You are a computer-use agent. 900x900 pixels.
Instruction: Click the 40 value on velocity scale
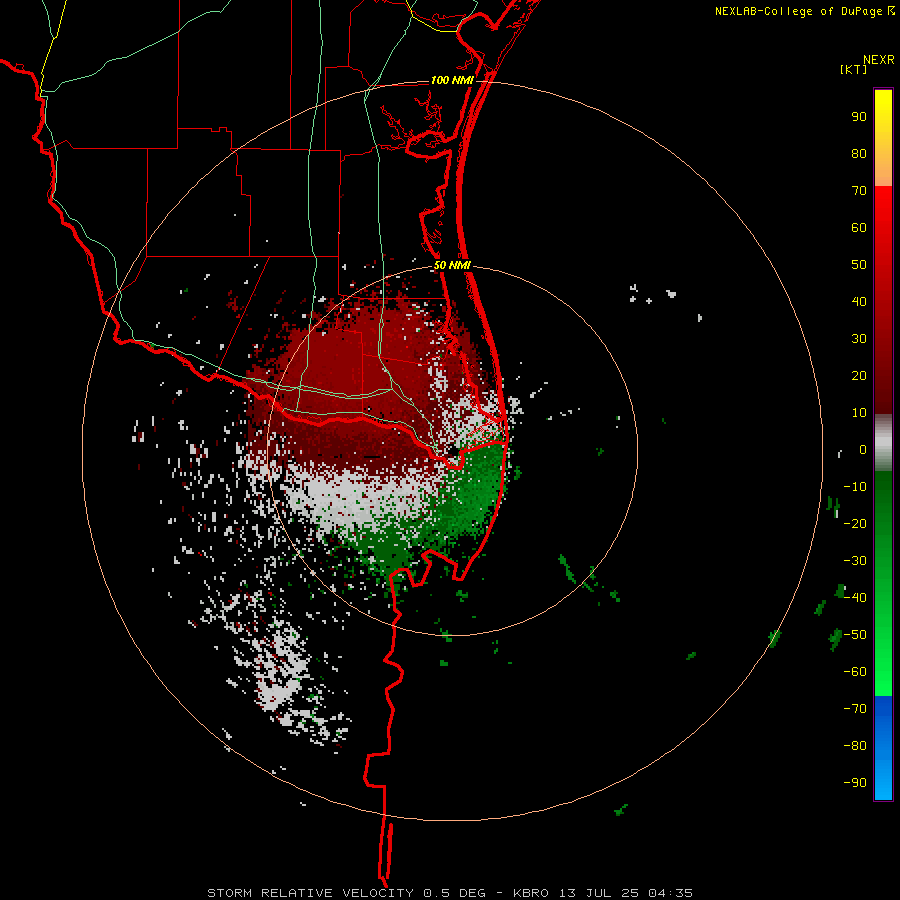click(859, 302)
